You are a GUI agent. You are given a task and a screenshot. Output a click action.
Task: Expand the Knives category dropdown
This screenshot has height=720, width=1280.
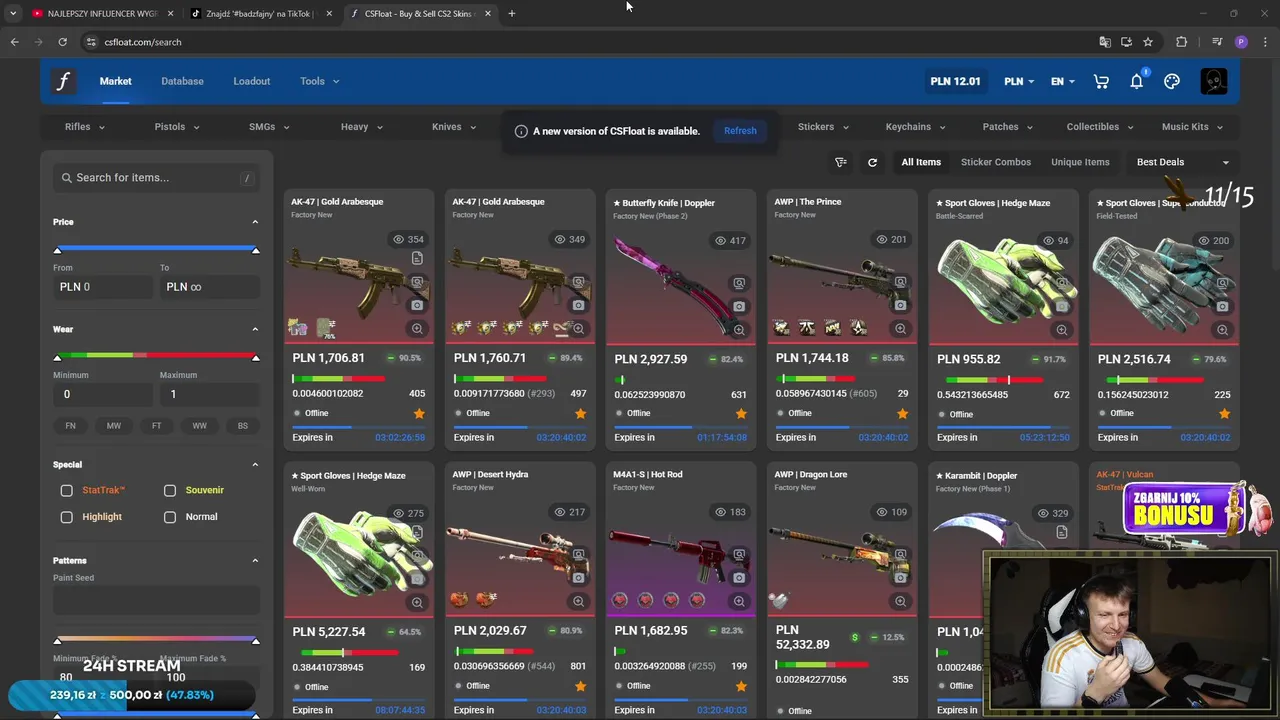click(x=454, y=127)
